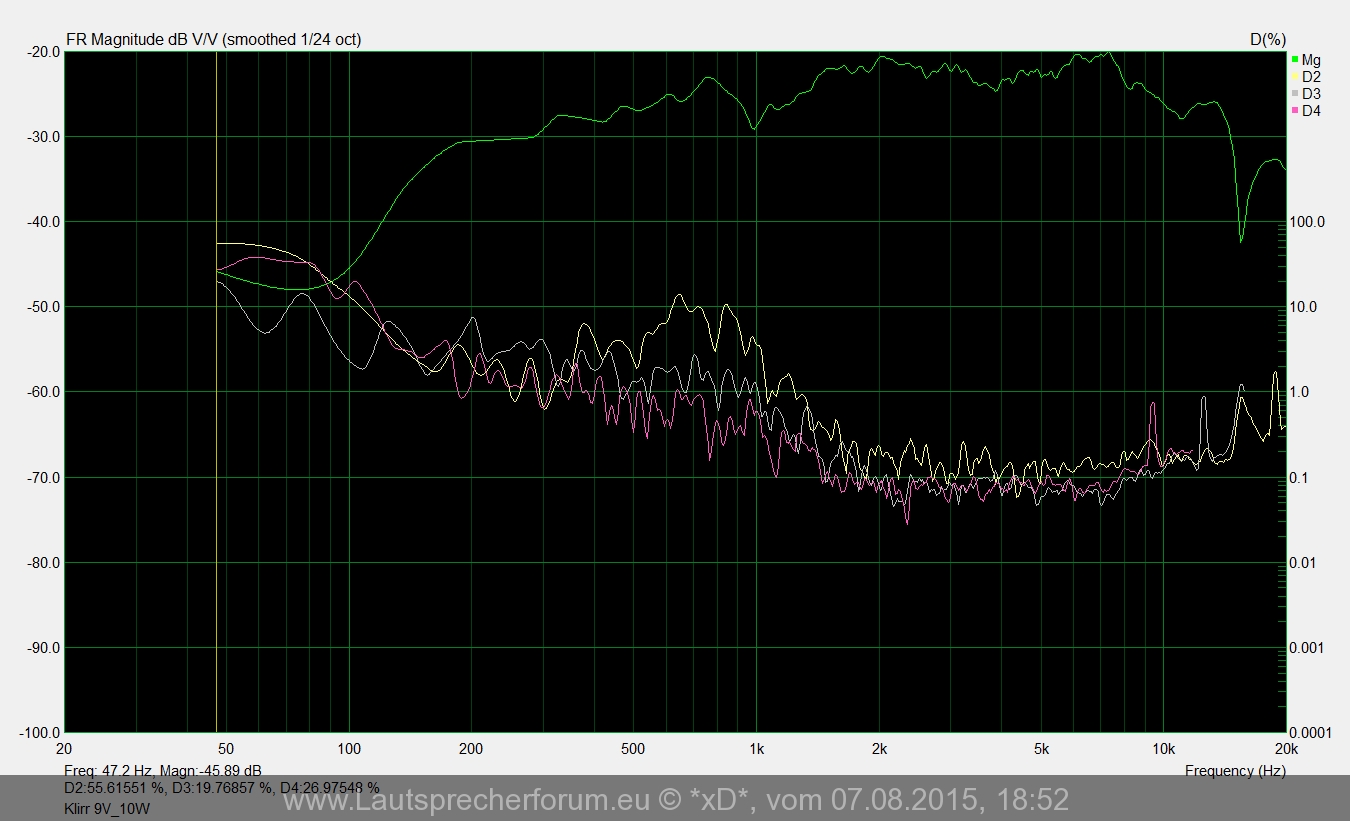Click the 1k frequency axis tick label
This screenshot has width=1350, height=821.
(x=756, y=749)
